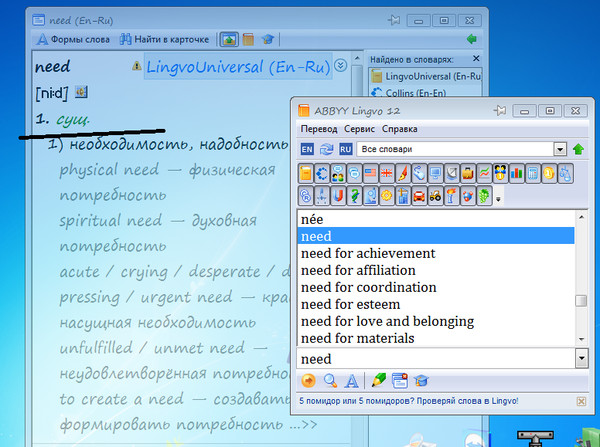
Task: Toggle the red feather quill dictionary
Action: (403, 174)
